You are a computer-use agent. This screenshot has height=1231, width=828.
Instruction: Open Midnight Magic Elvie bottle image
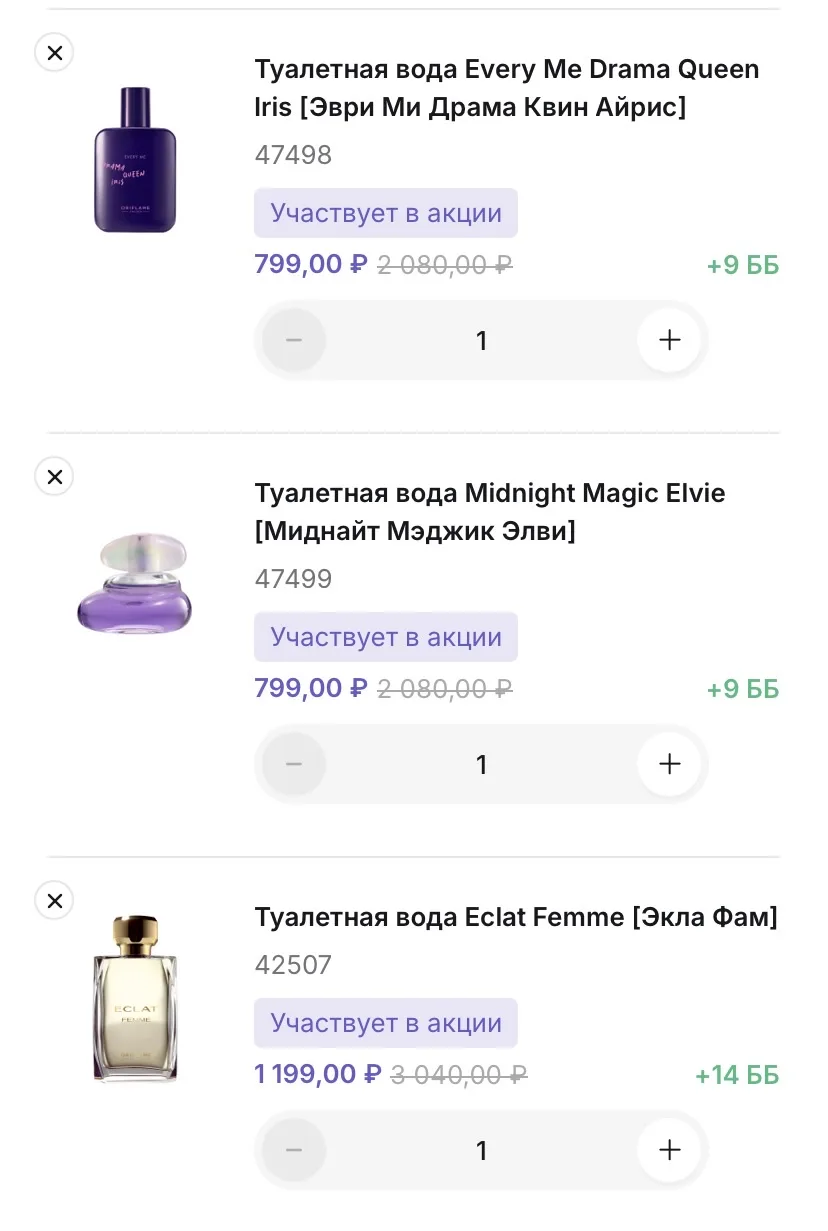(135, 584)
